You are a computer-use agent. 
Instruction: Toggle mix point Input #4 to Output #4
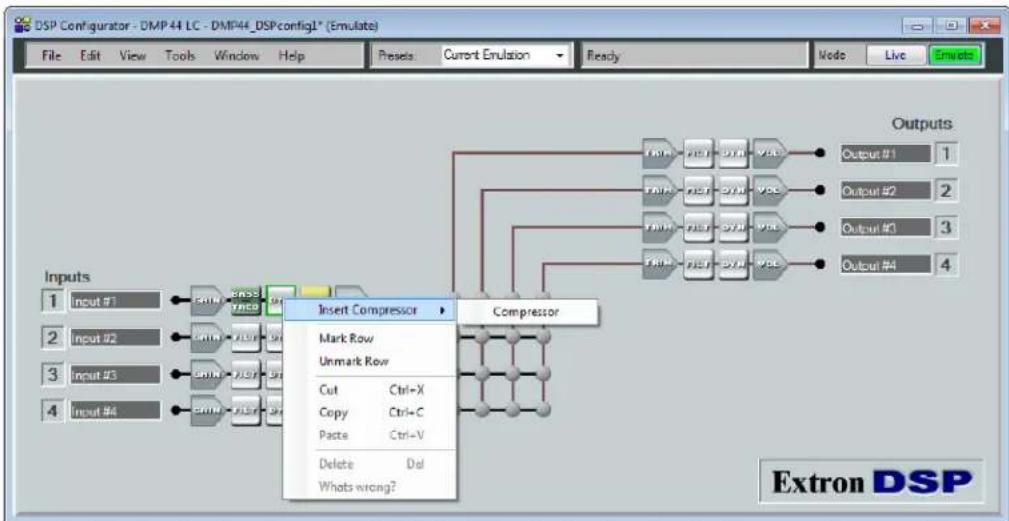(x=544, y=410)
